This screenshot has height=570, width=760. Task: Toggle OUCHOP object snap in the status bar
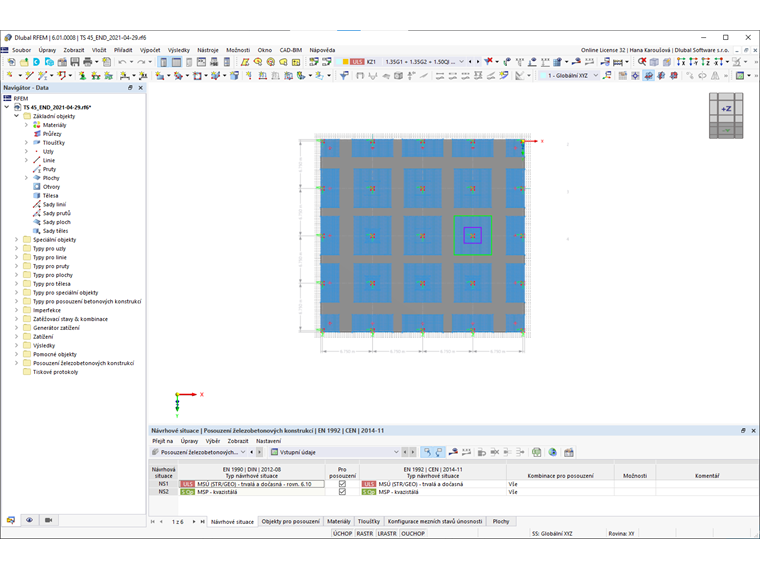click(413, 533)
